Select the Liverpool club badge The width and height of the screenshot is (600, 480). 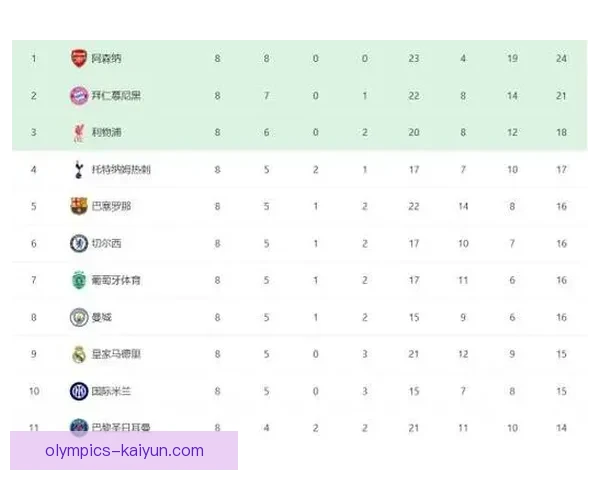tap(79, 132)
